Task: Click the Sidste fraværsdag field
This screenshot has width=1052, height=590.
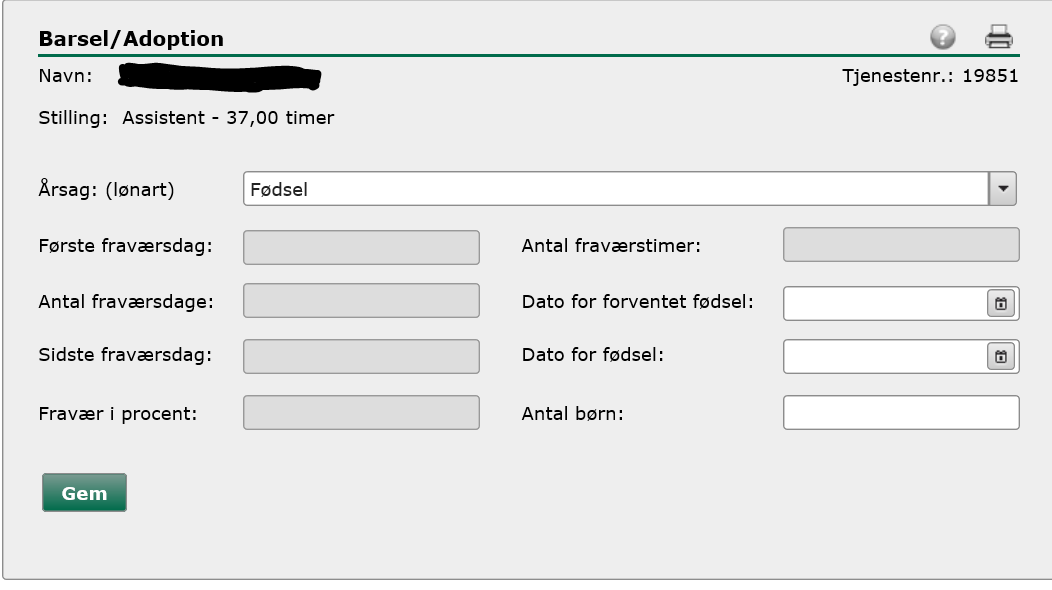Action: pyautogui.click(x=361, y=355)
